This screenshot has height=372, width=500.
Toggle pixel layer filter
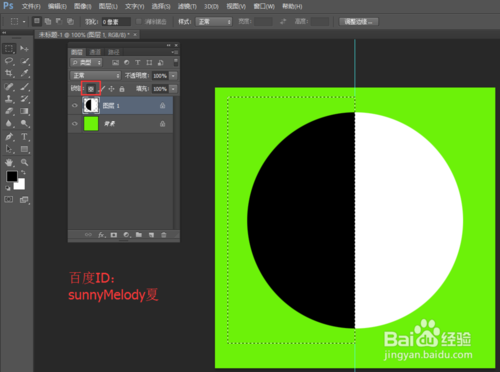[x=115, y=62]
